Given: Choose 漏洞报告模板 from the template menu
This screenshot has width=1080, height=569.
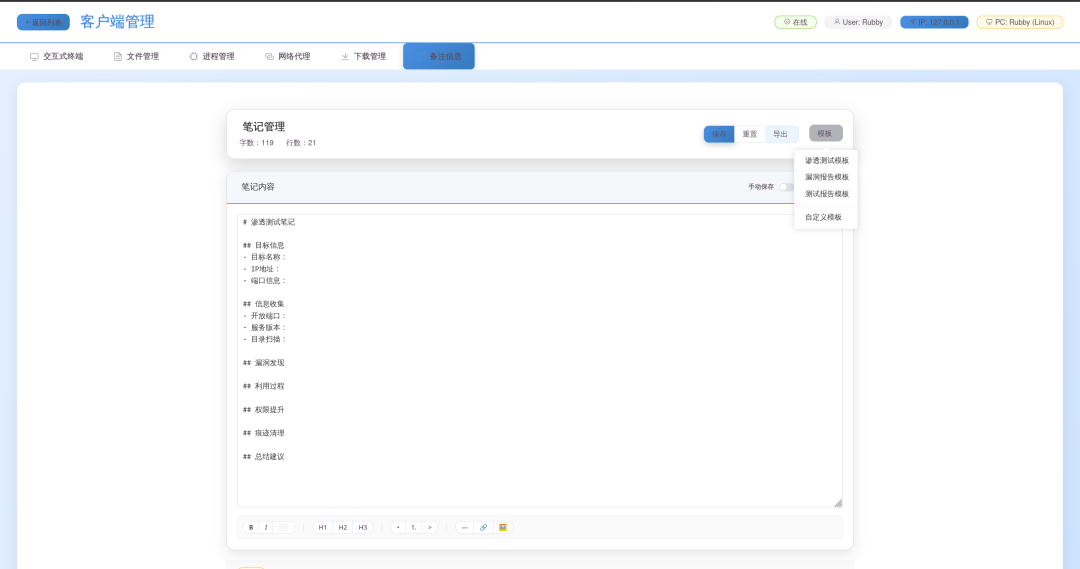Looking at the screenshot, I should (x=826, y=177).
